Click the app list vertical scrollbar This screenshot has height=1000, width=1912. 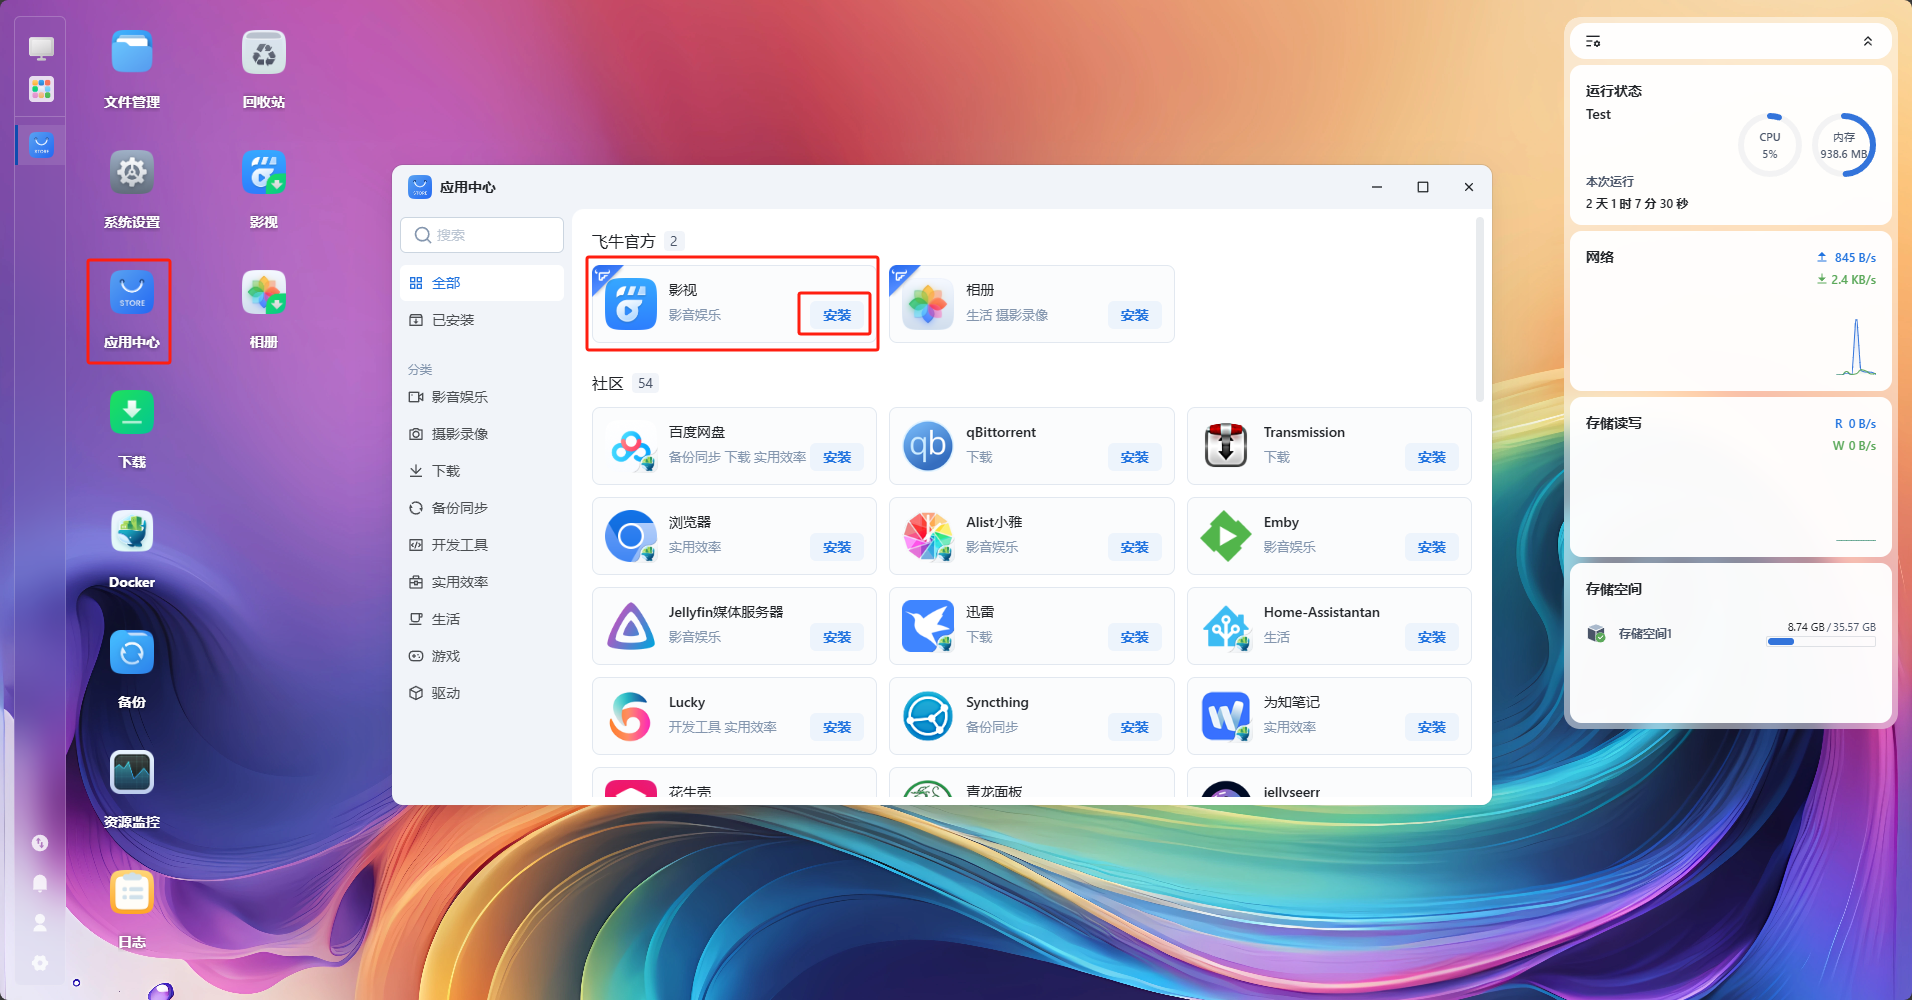click(1479, 310)
